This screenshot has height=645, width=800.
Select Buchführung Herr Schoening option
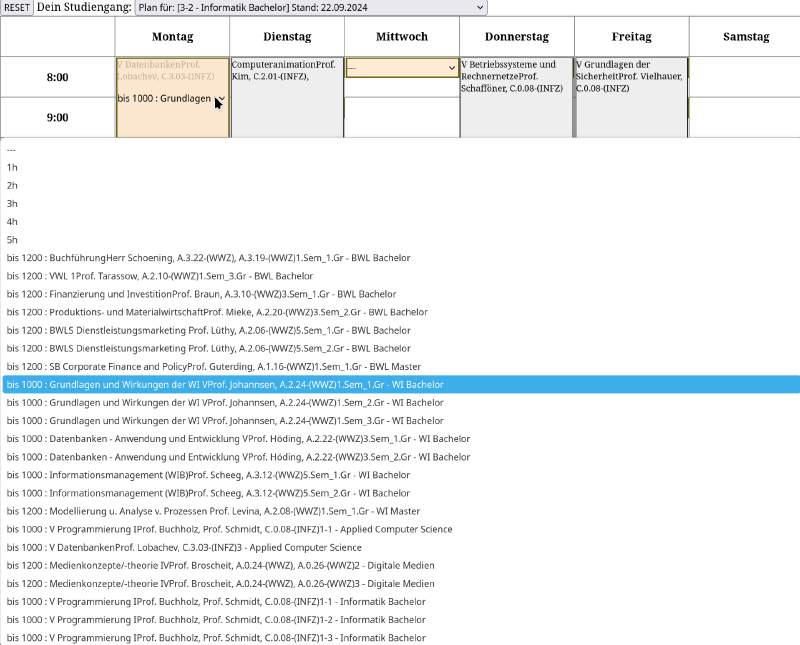pos(208,258)
